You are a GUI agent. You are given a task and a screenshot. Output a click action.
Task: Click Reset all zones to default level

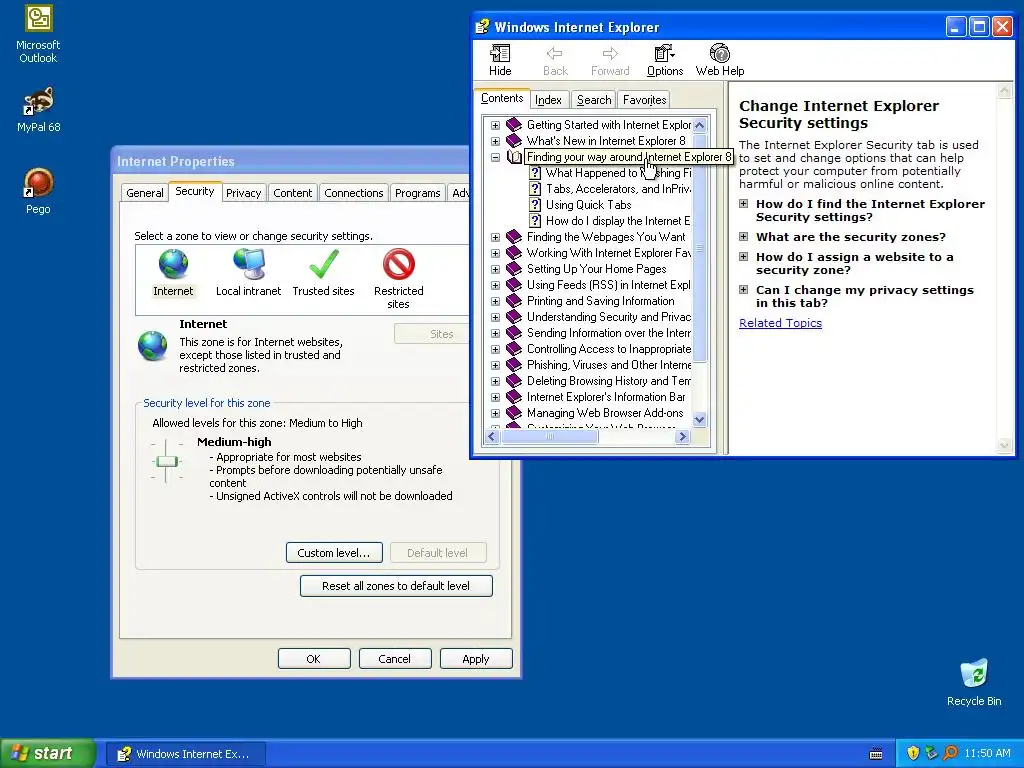[x=396, y=586]
